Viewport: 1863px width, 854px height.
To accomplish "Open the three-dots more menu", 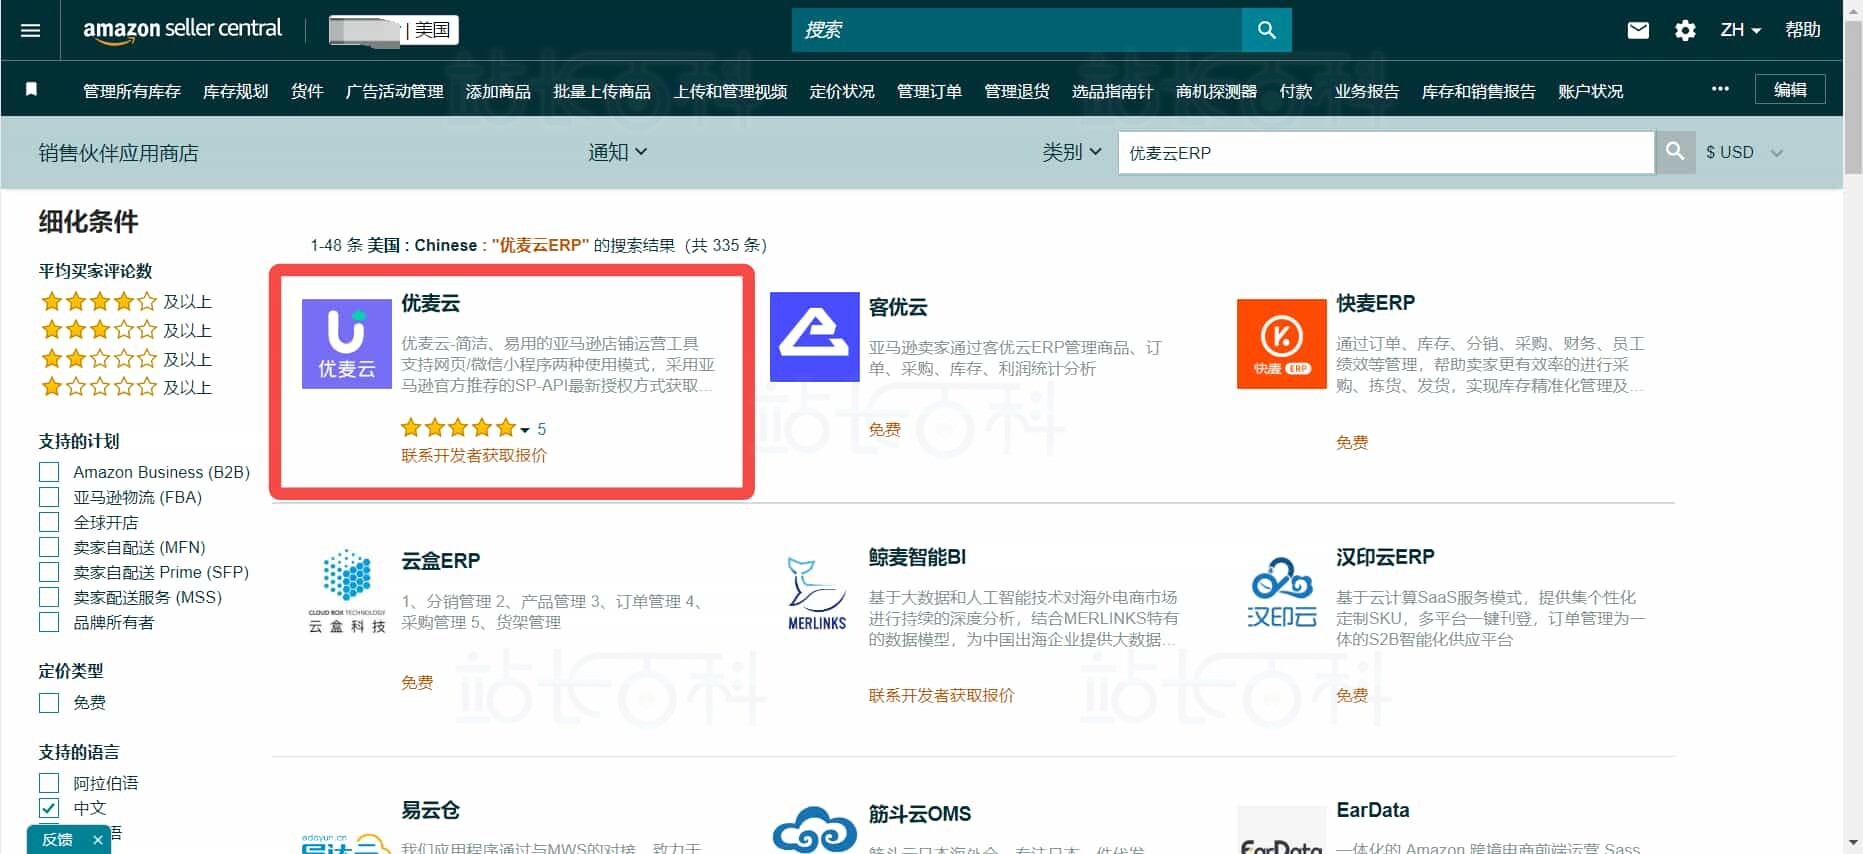I will 1720,89.
